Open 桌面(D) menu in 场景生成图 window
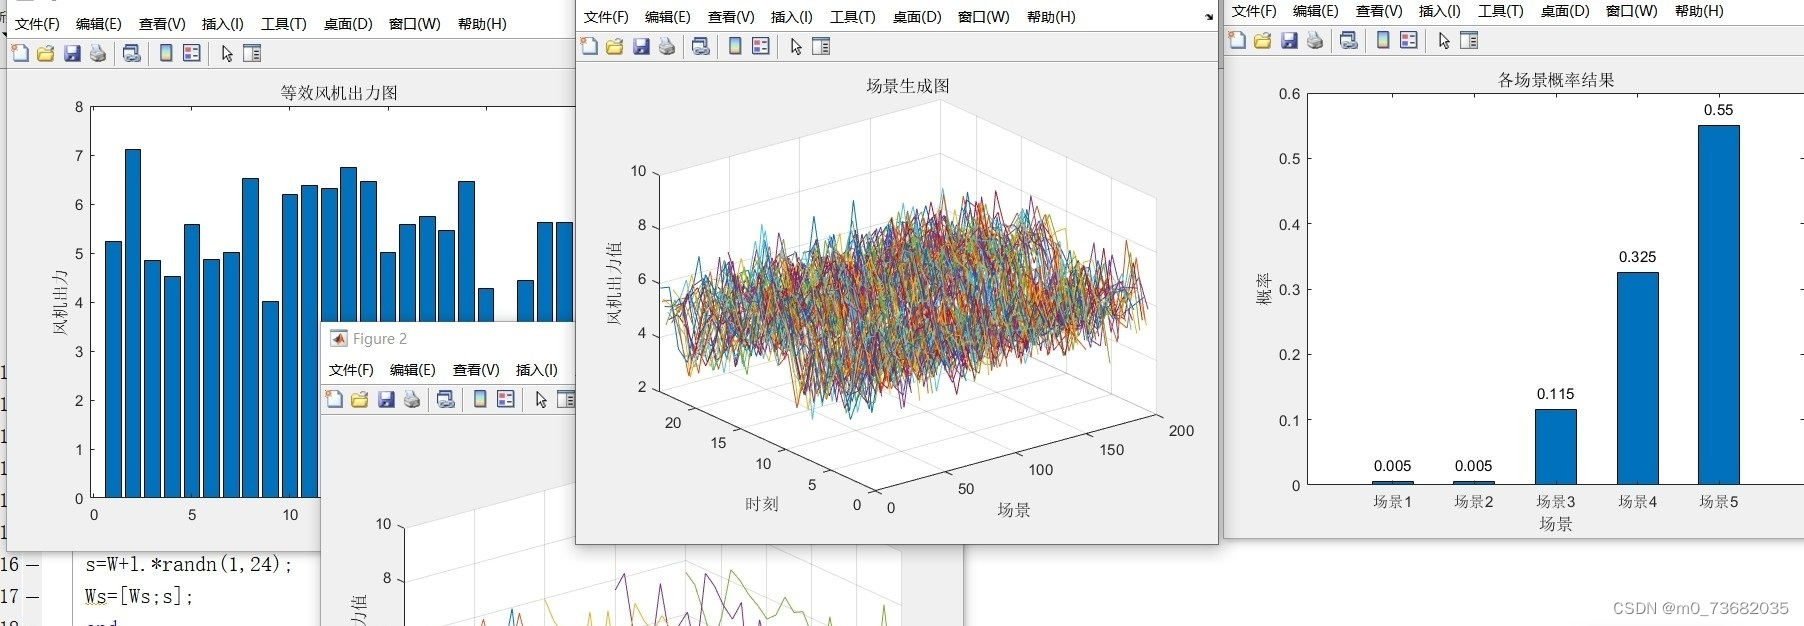The height and width of the screenshot is (626, 1804). [x=917, y=17]
